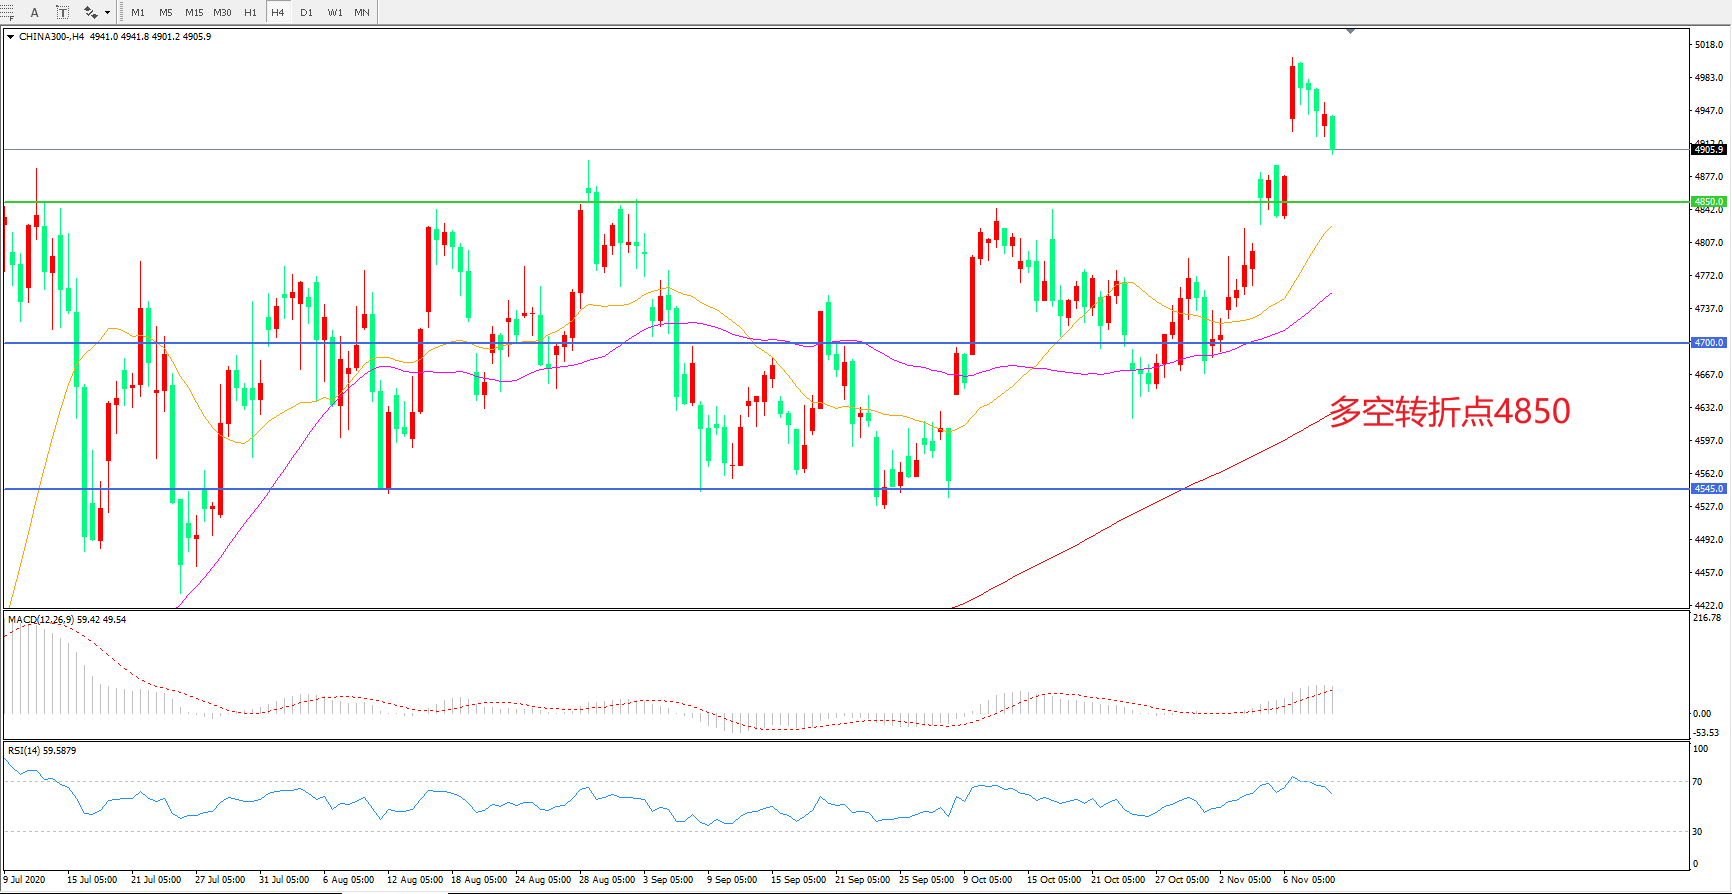The width and height of the screenshot is (1732, 894).
Task: Select the Text tool (A icon)
Action: click(x=35, y=12)
